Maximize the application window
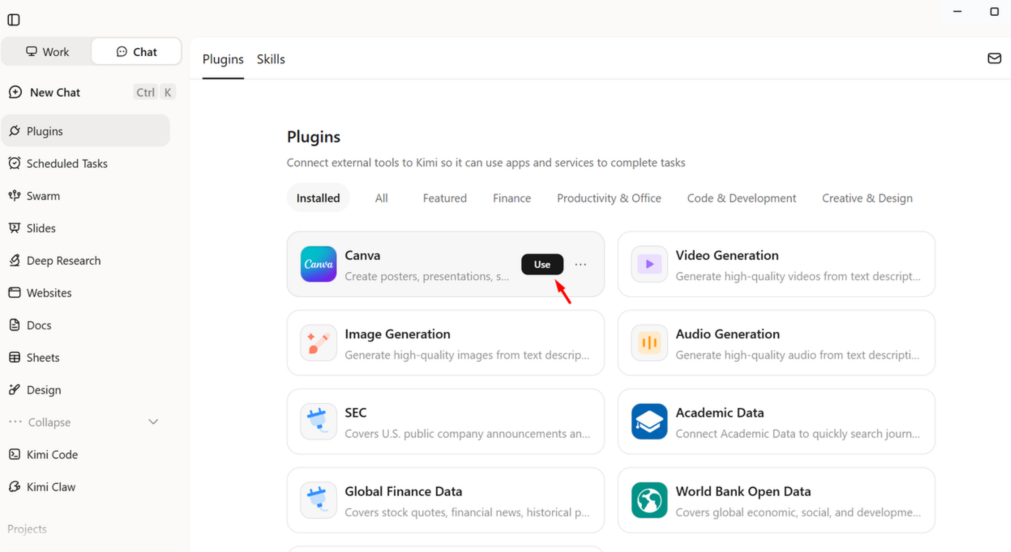1011x552 pixels. pyautogui.click(x=994, y=12)
